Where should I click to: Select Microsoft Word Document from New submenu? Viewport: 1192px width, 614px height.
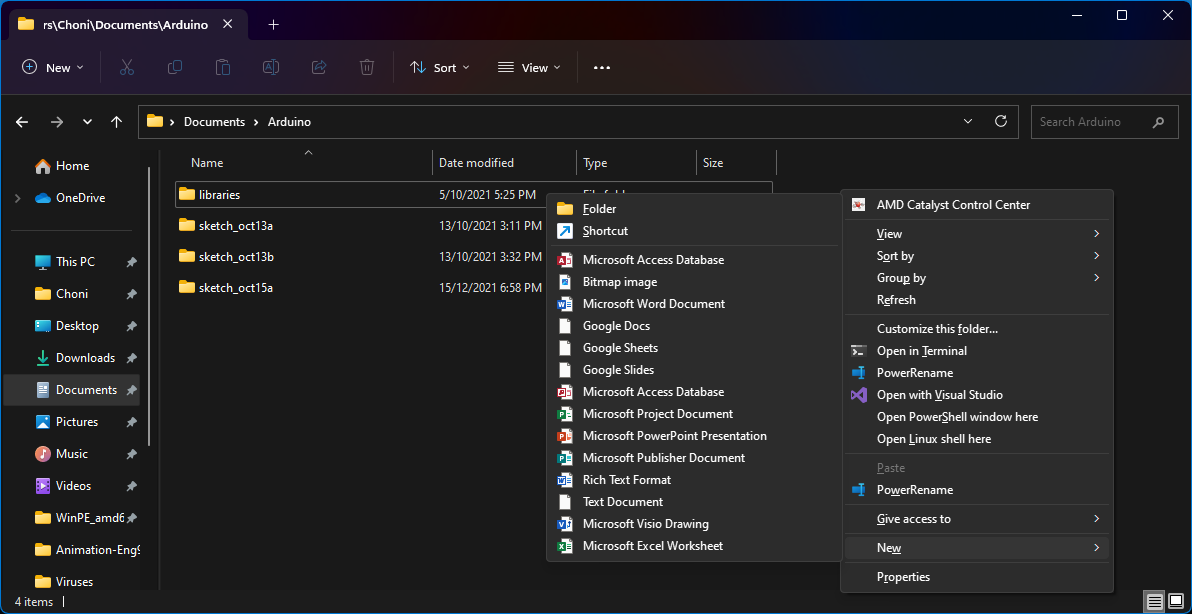pos(653,303)
